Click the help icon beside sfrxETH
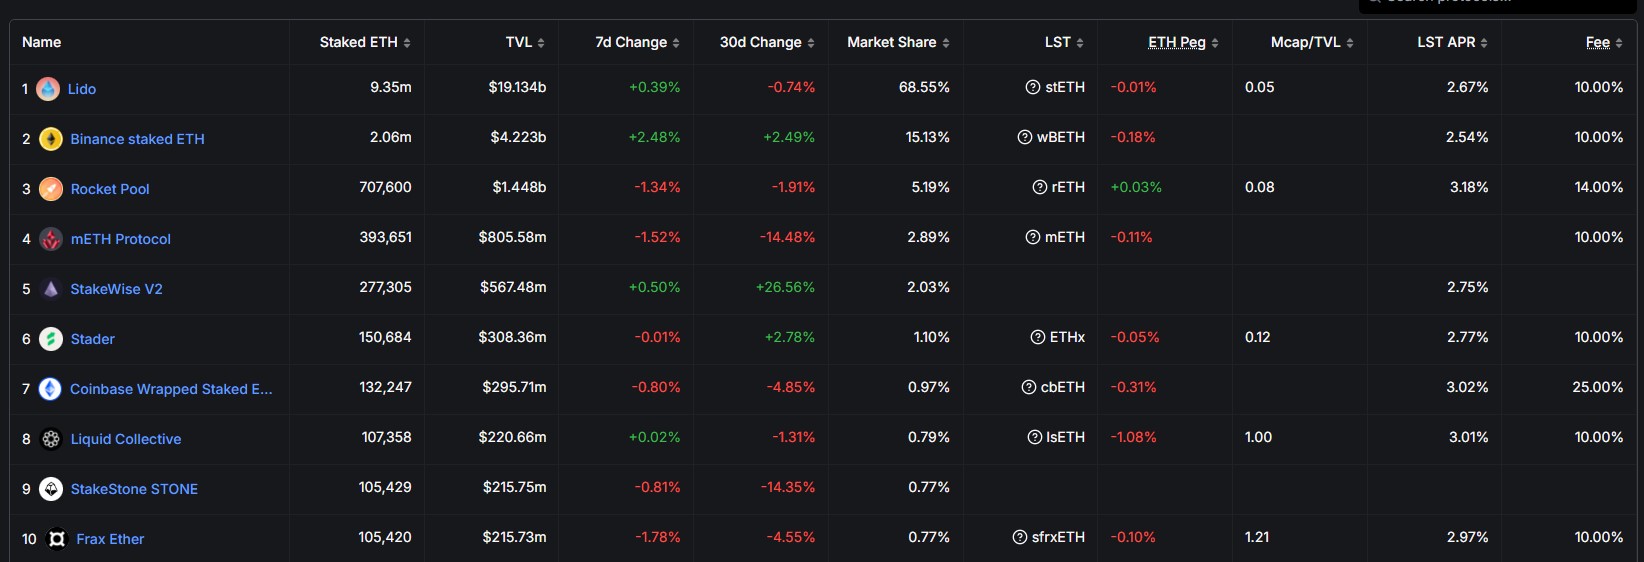 [1020, 537]
